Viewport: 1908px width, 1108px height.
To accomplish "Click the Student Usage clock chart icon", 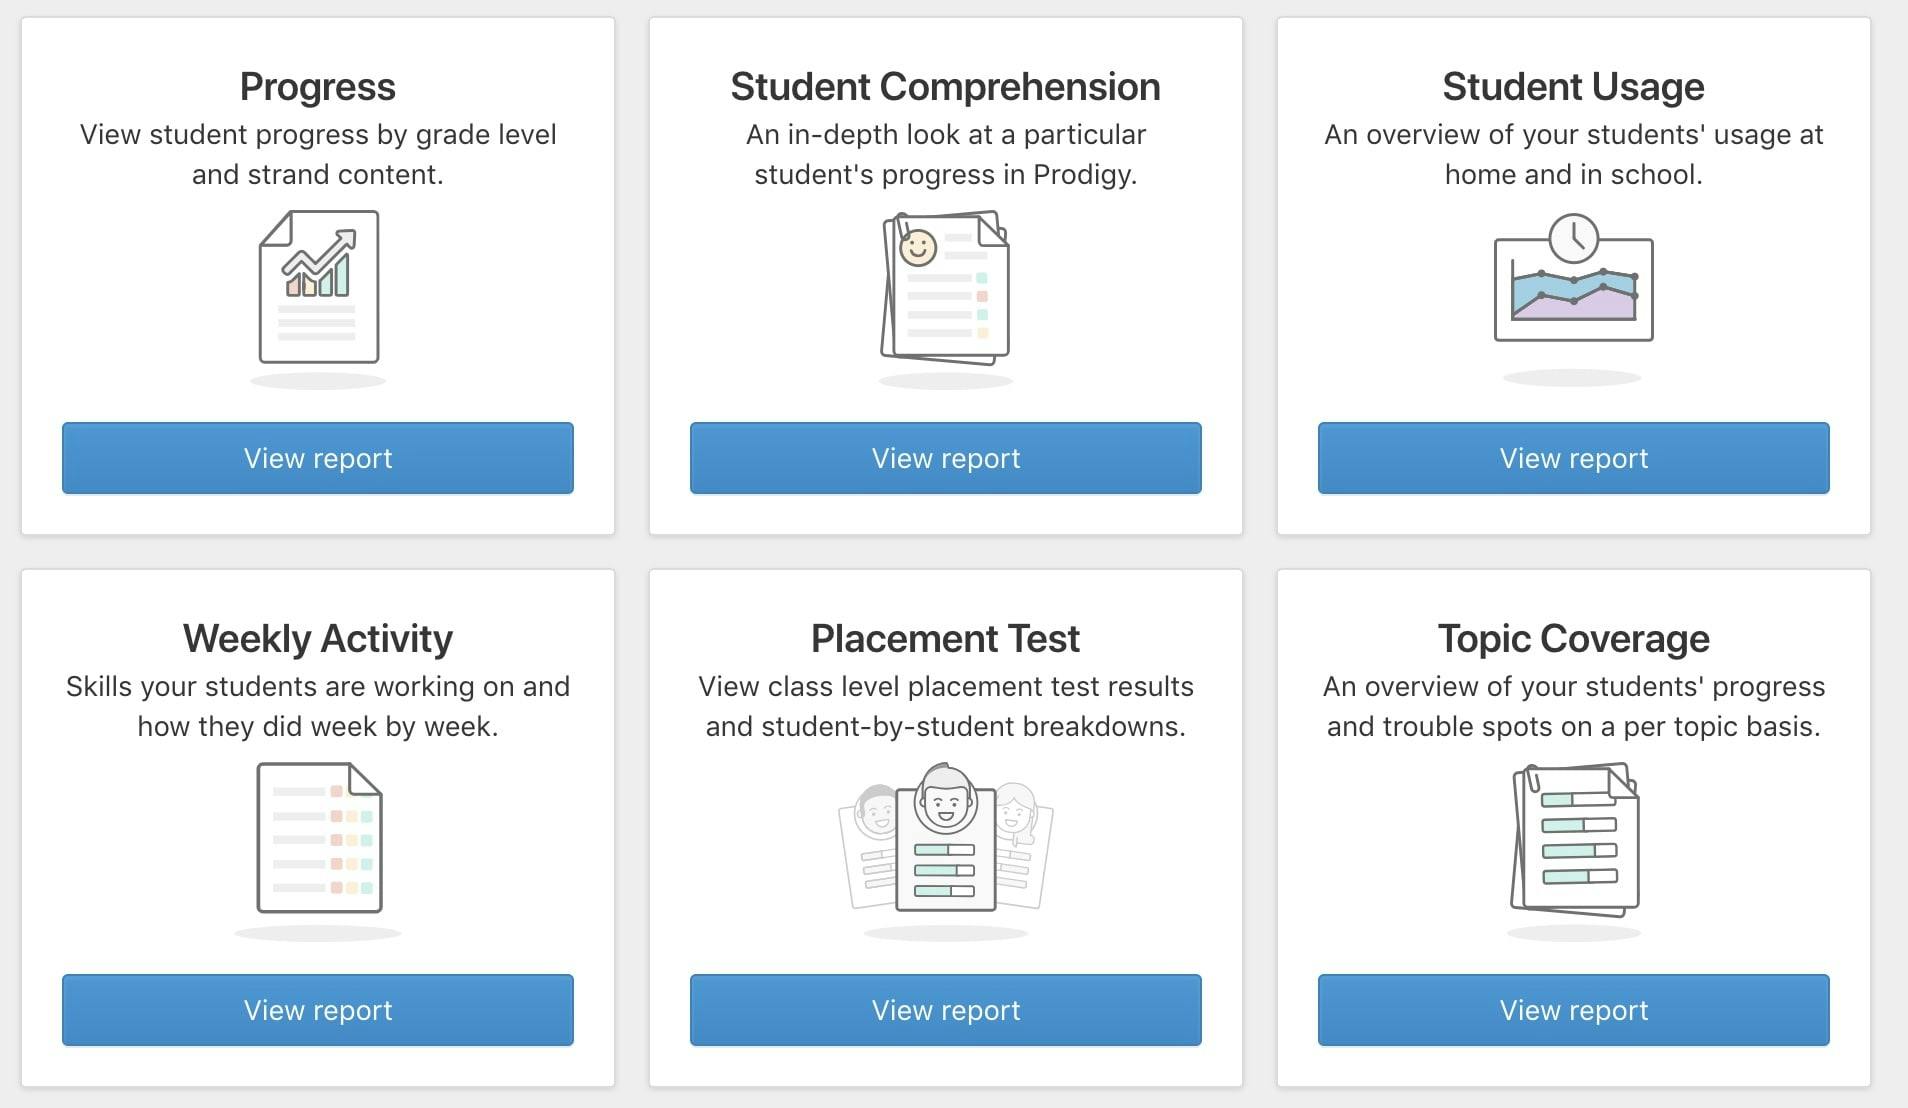I will (x=1573, y=280).
